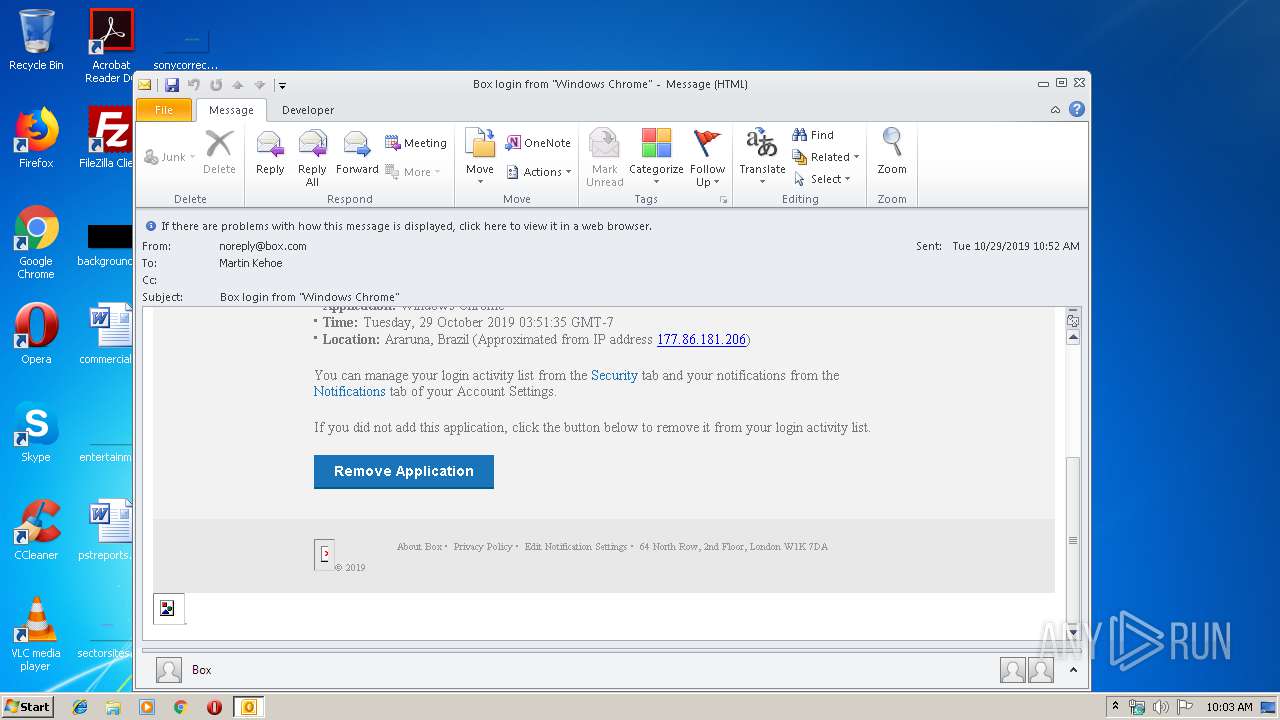The width and height of the screenshot is (1280, 720).
Task: Click About Box footer link
Action: (419, 547)
